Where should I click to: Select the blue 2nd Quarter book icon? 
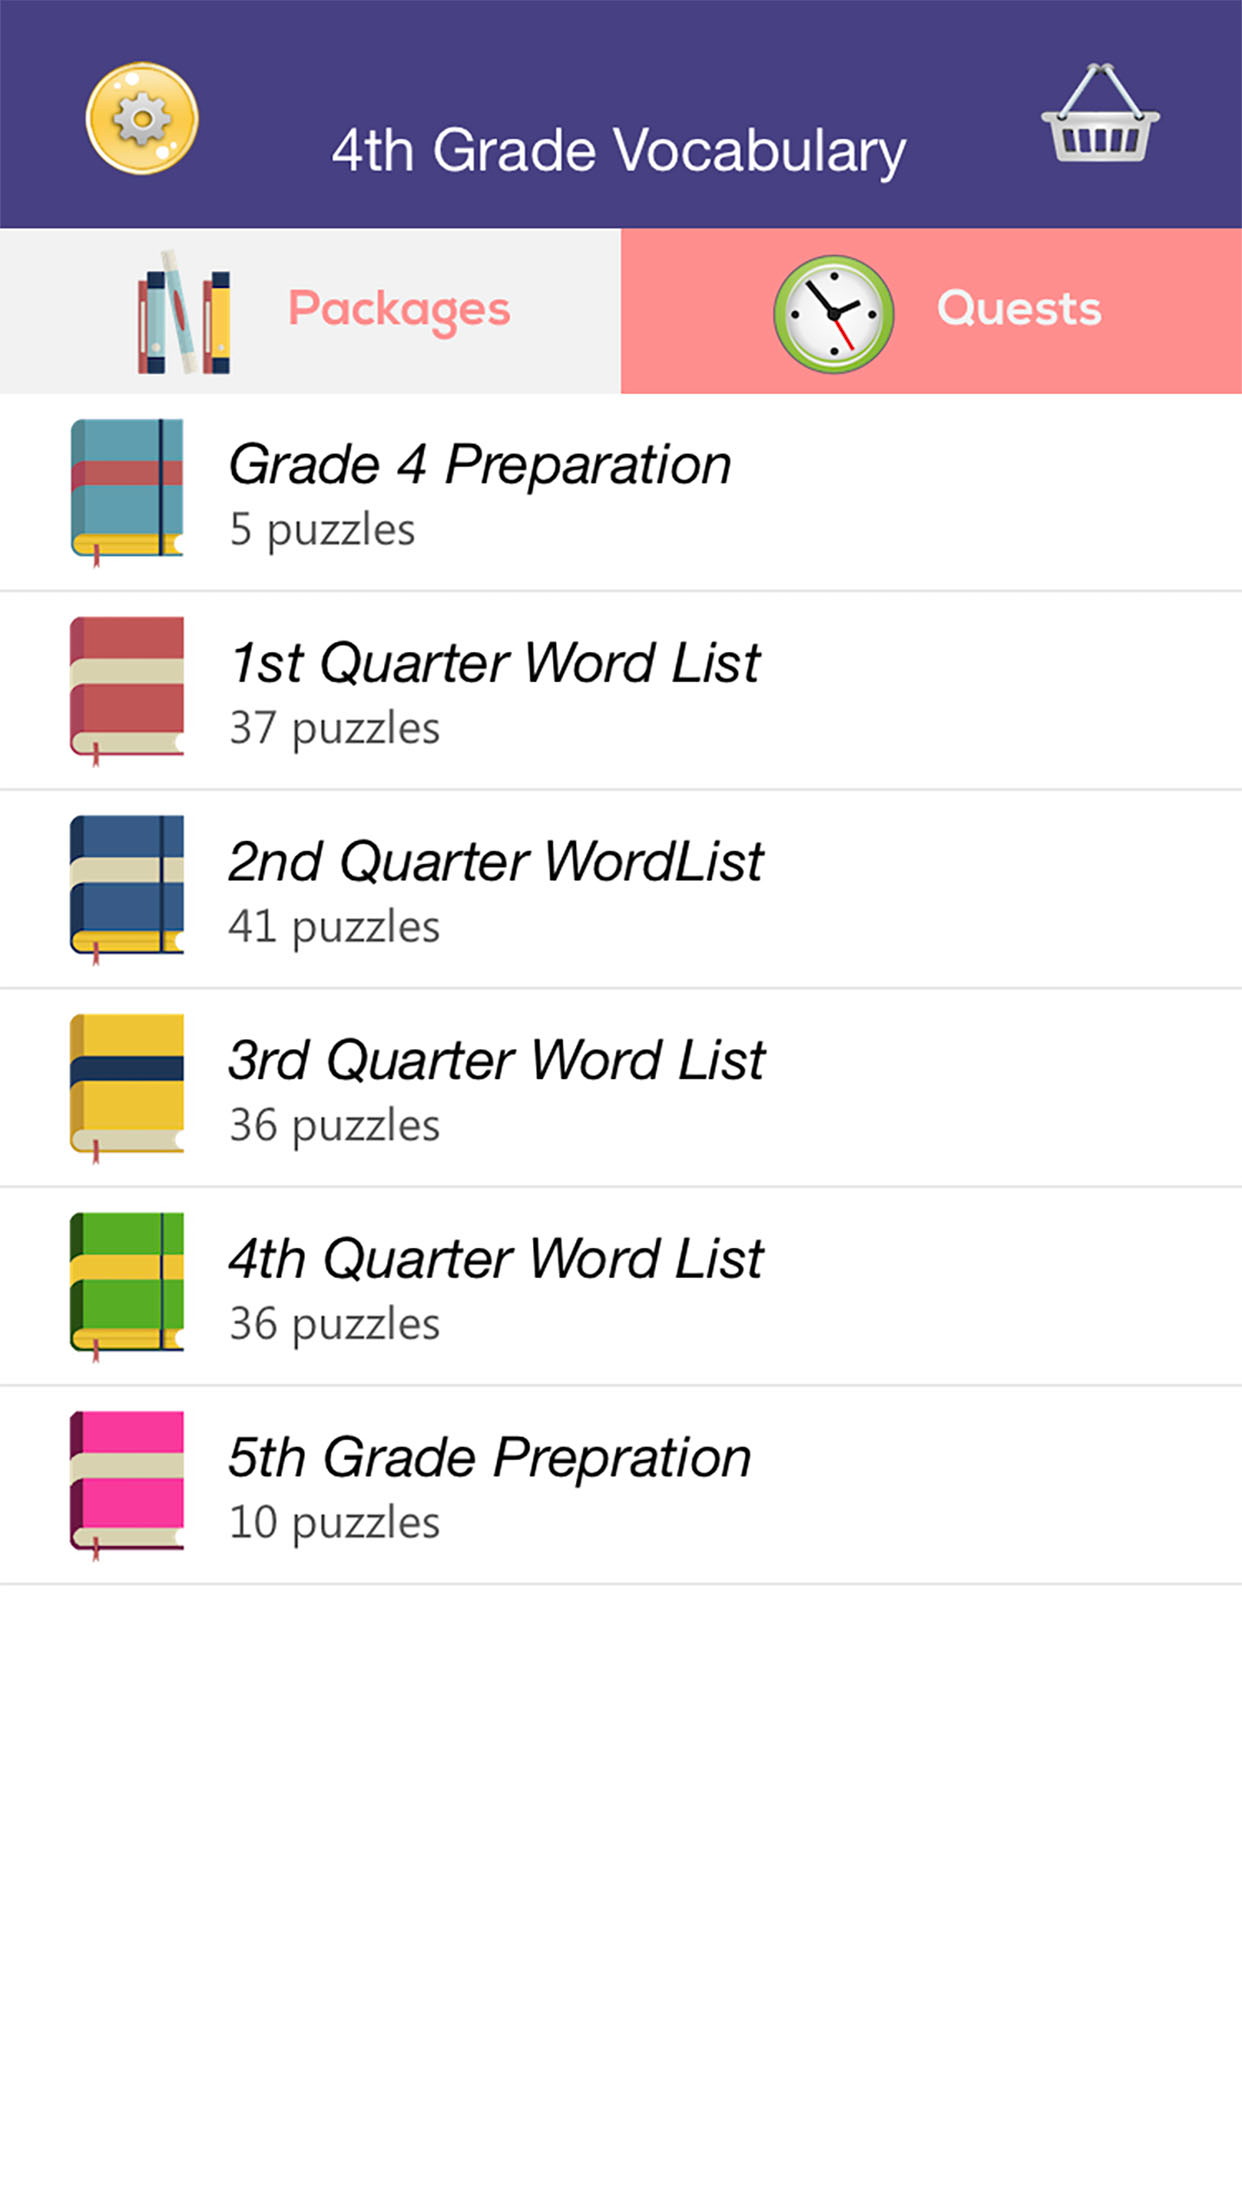(127, 889)
